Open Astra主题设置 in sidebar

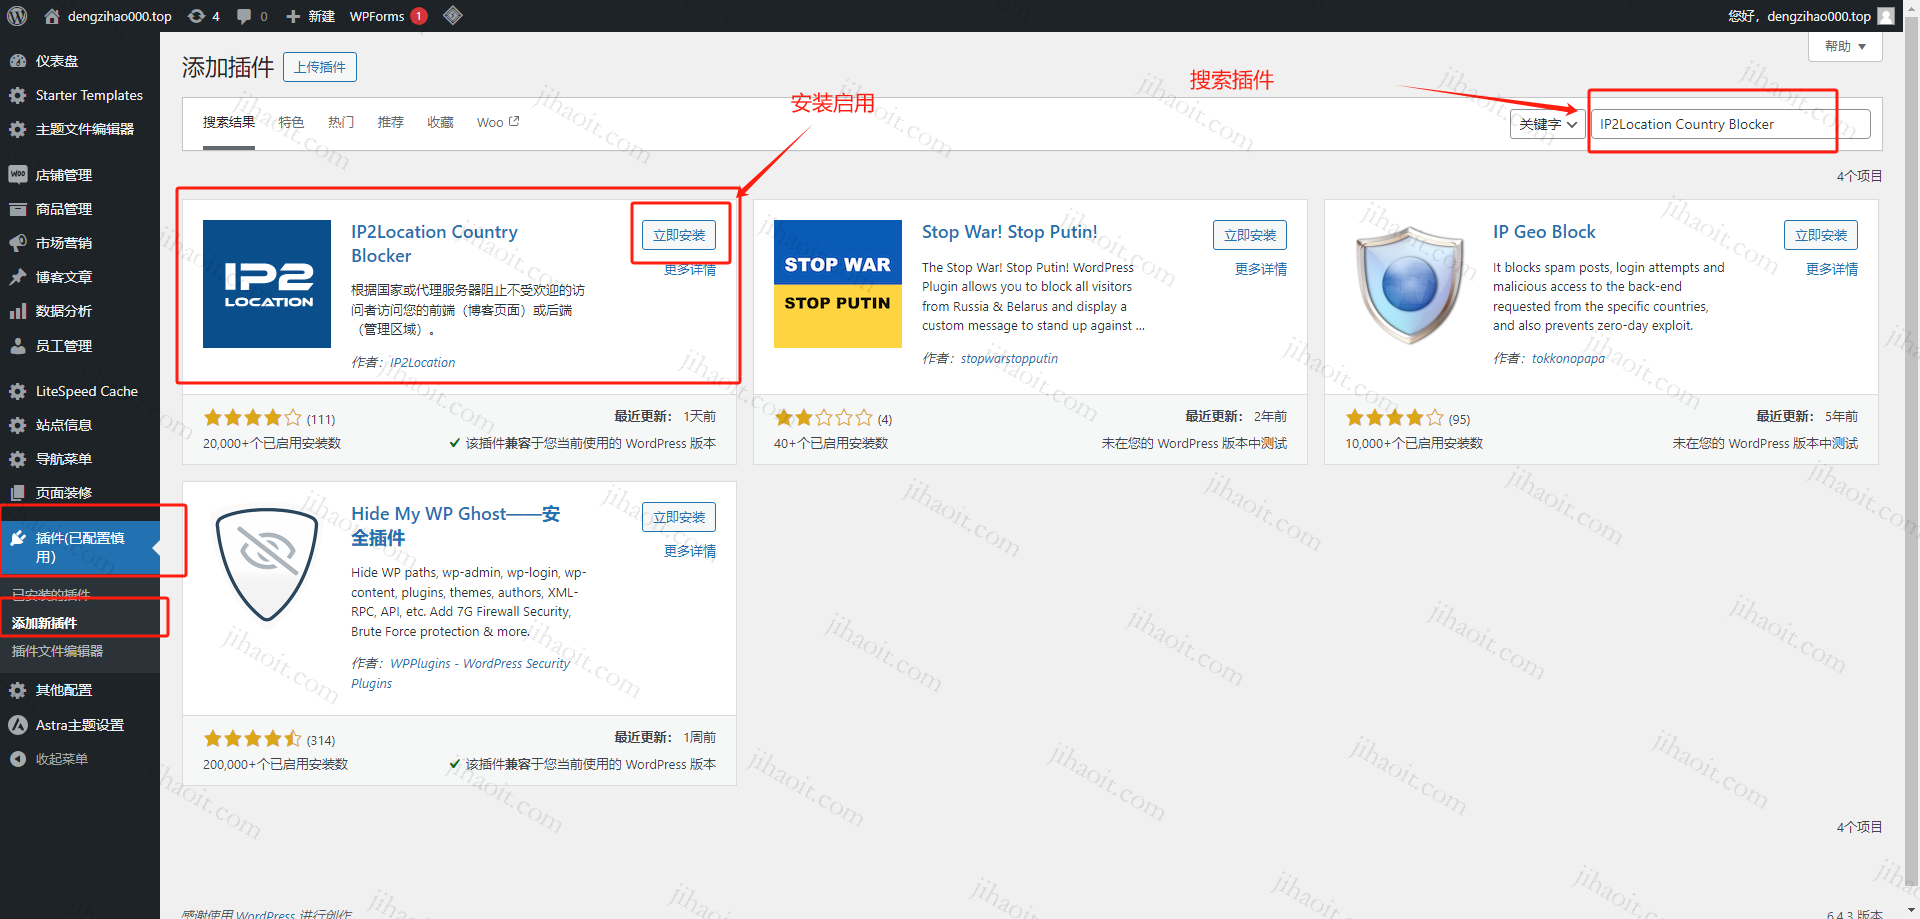pos(80,725)
